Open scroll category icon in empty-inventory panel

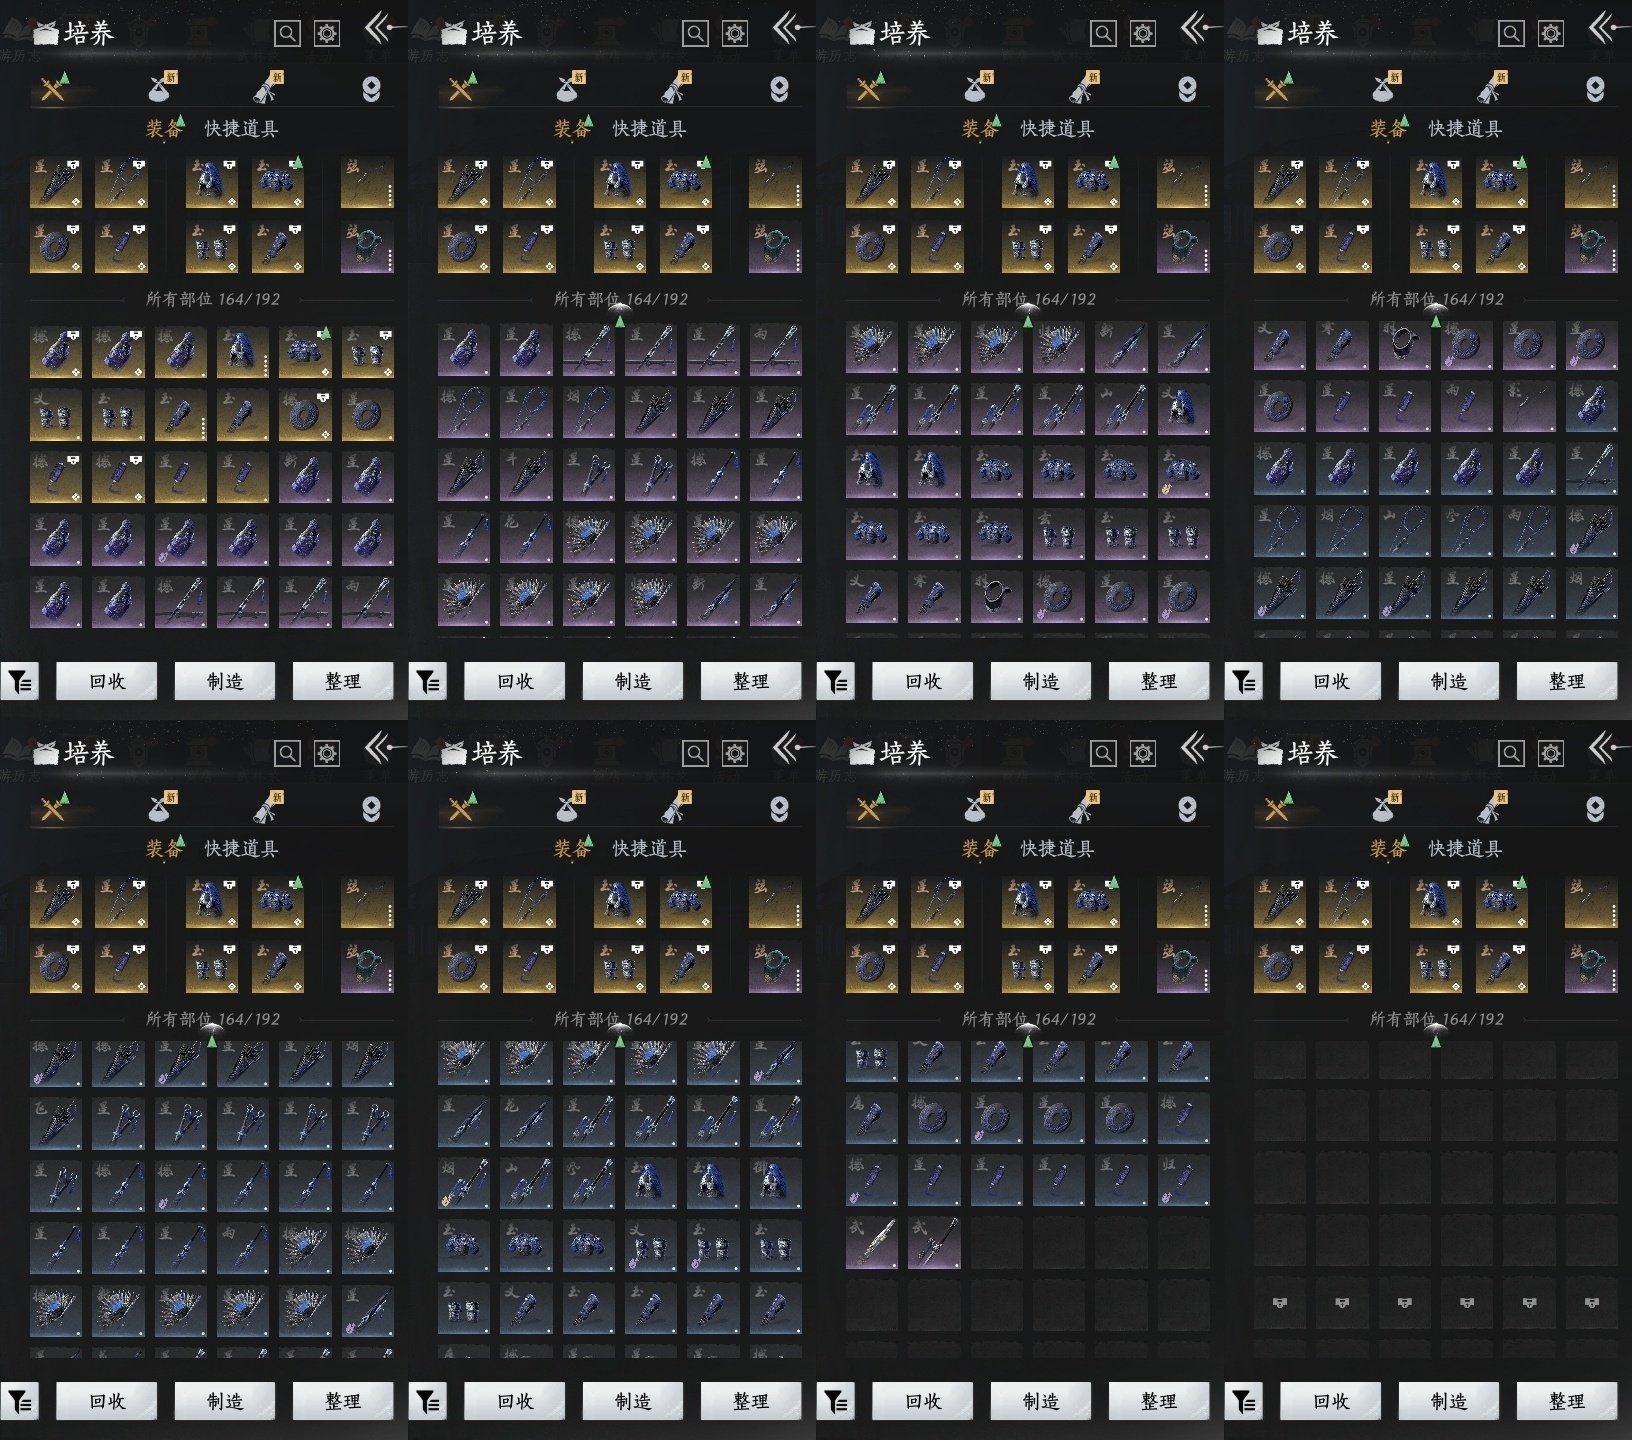pyautogui.click(x=1490, y=808)
